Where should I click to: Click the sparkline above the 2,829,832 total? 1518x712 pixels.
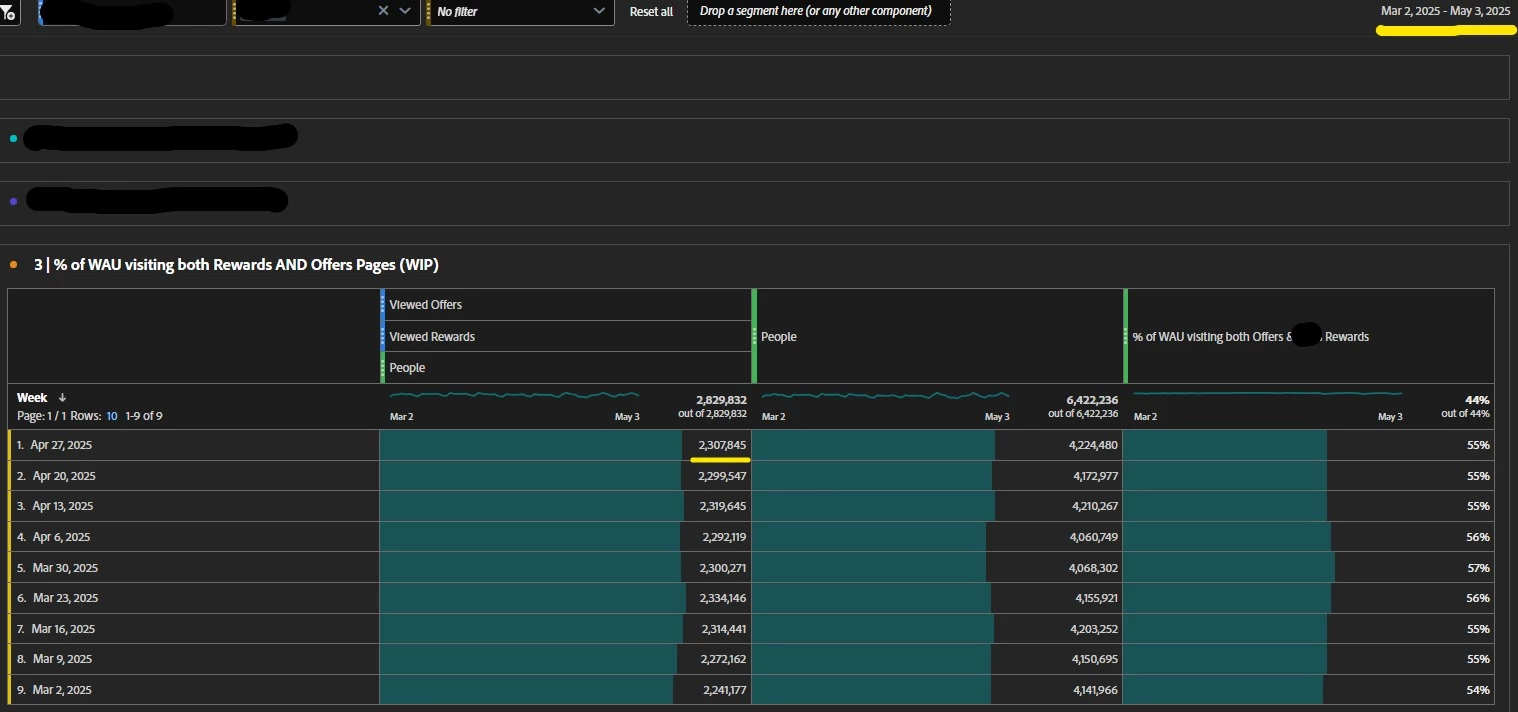pyautogui.click(x=514, y=395)
